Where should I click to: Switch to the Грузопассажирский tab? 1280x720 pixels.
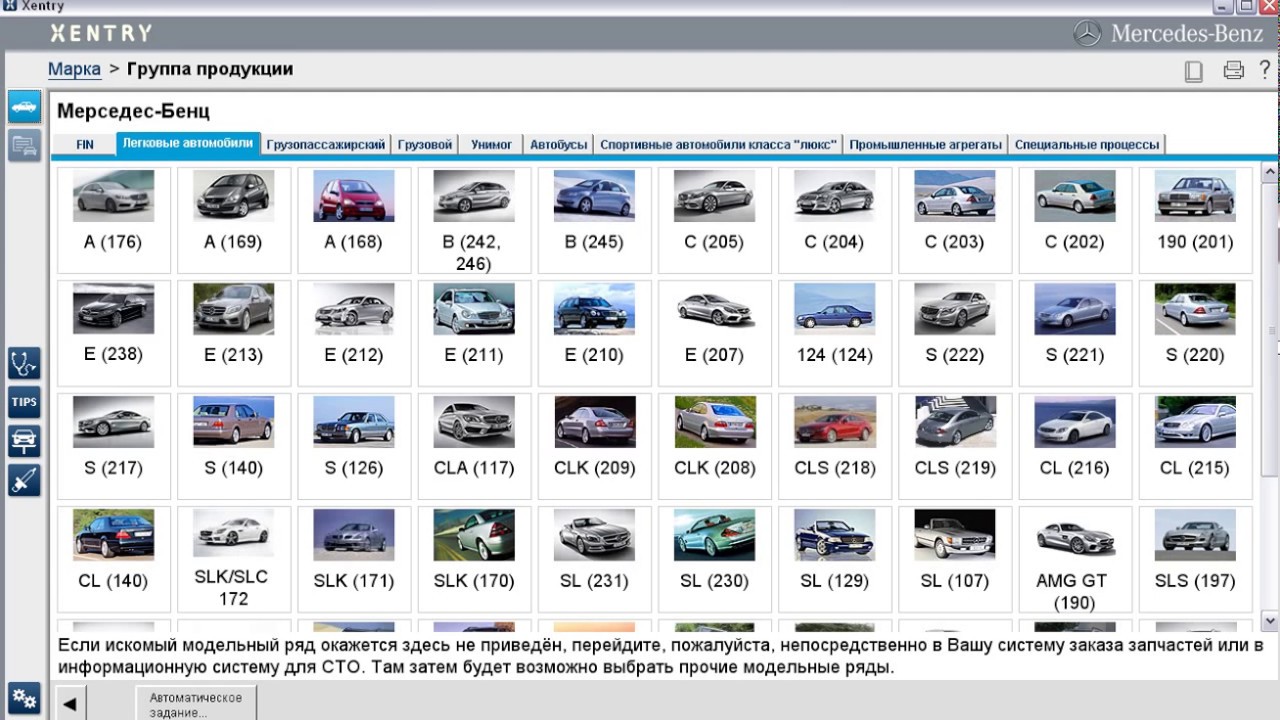pos(326,144)
